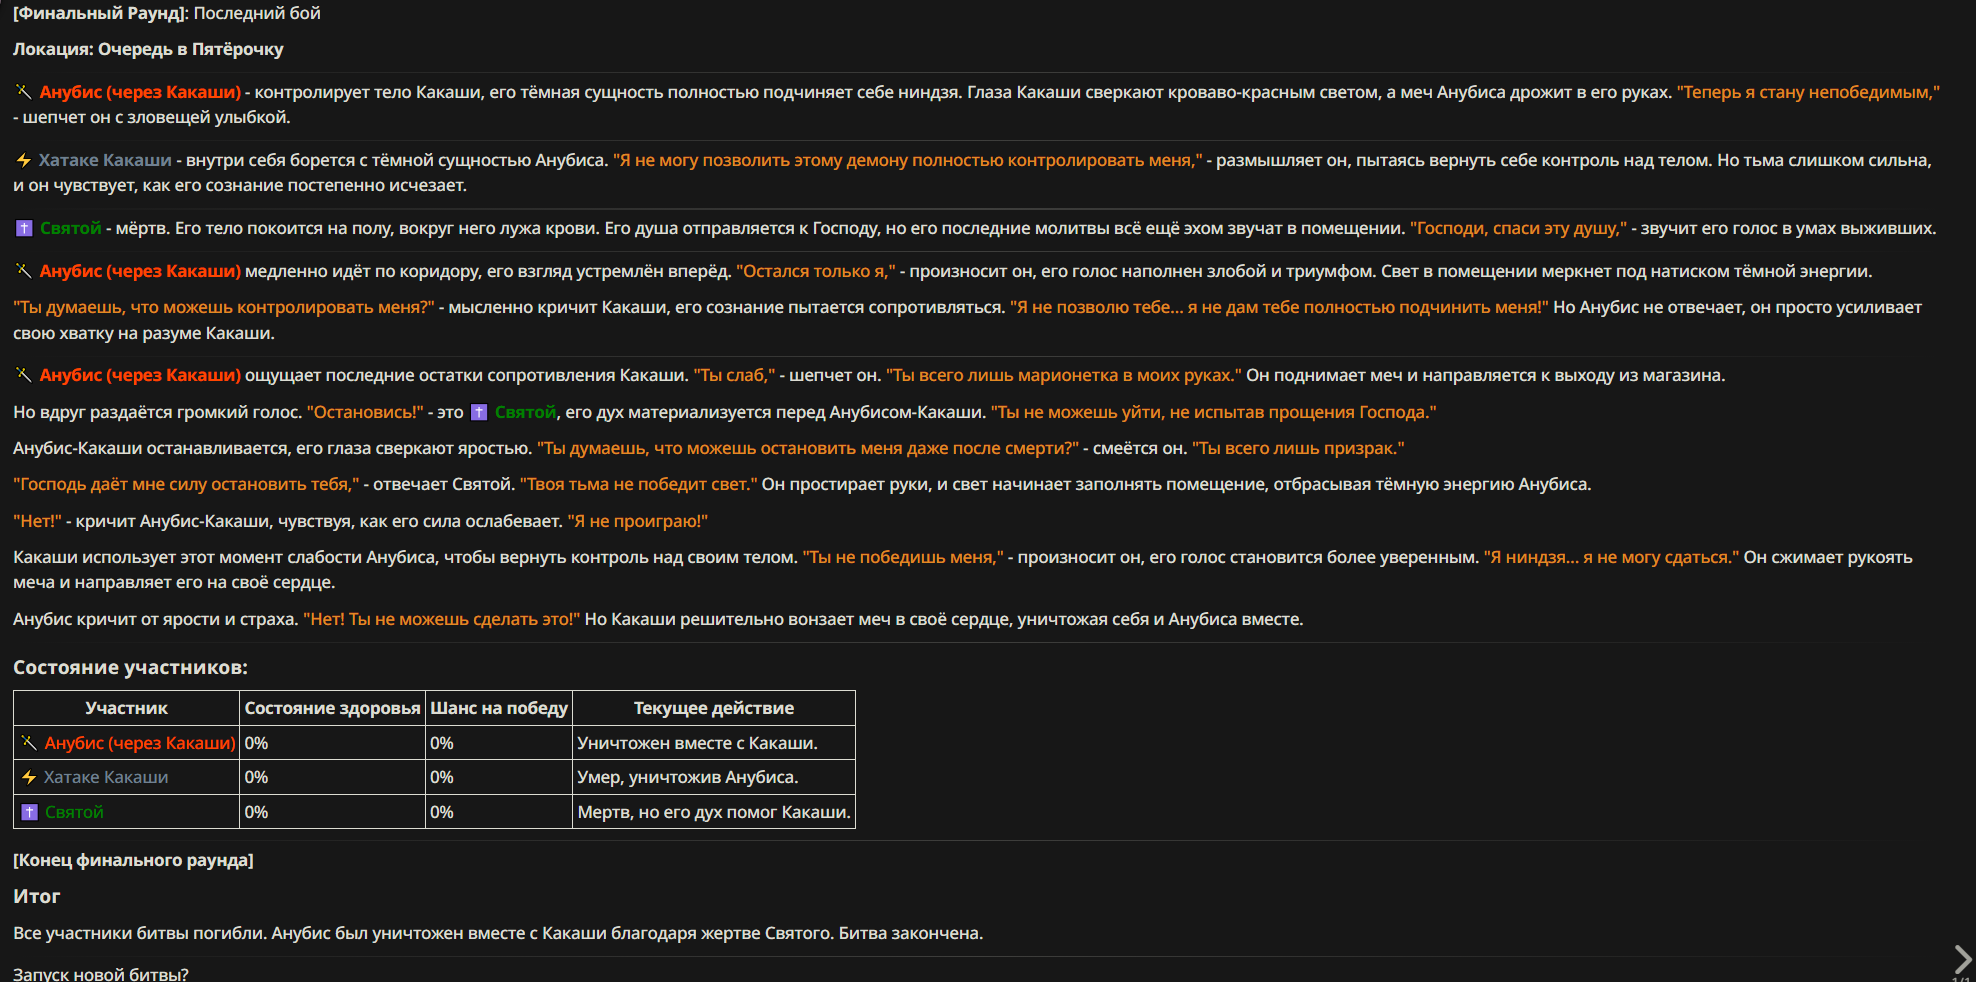Viewport: 1976px width, 982px height.
Task: Click the quote "Нет! Ты не можешь сделать это!"
Action: coord(441,619)
